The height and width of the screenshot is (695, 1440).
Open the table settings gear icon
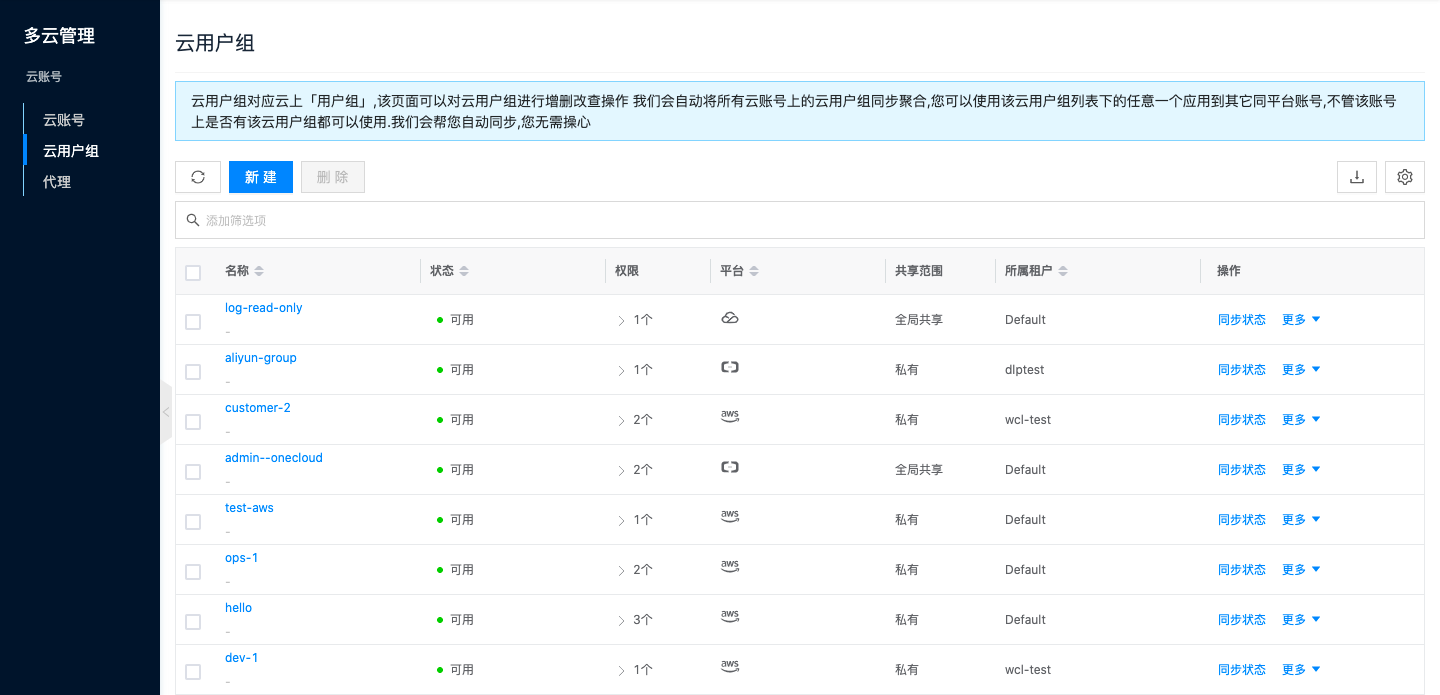coord(1405,177)
